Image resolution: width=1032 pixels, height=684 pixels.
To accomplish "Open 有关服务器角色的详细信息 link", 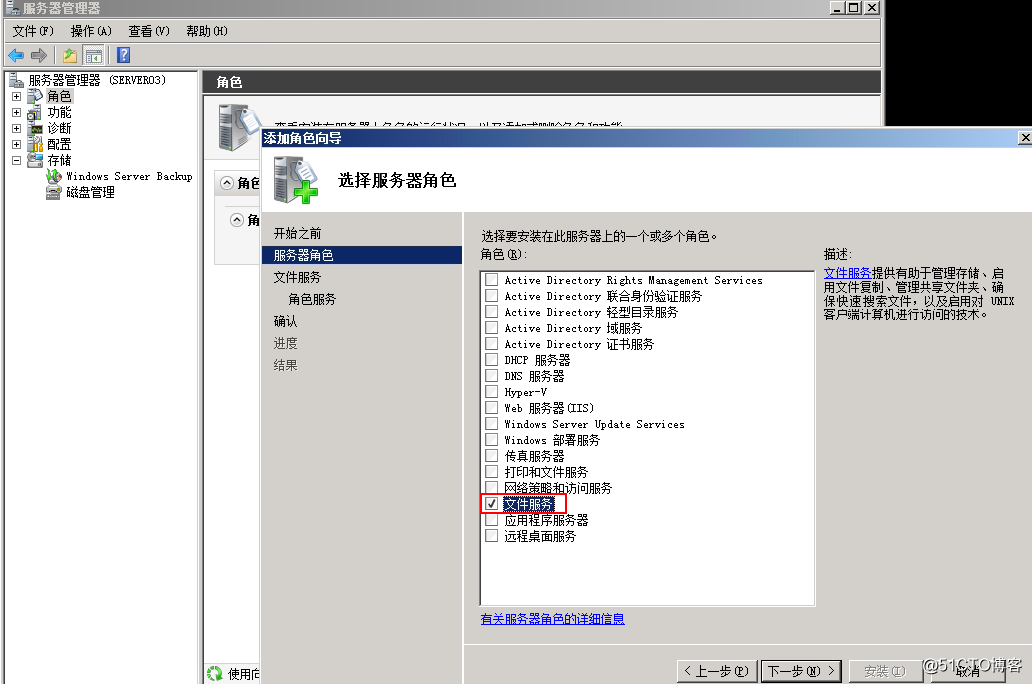I will tap(552, 619).
